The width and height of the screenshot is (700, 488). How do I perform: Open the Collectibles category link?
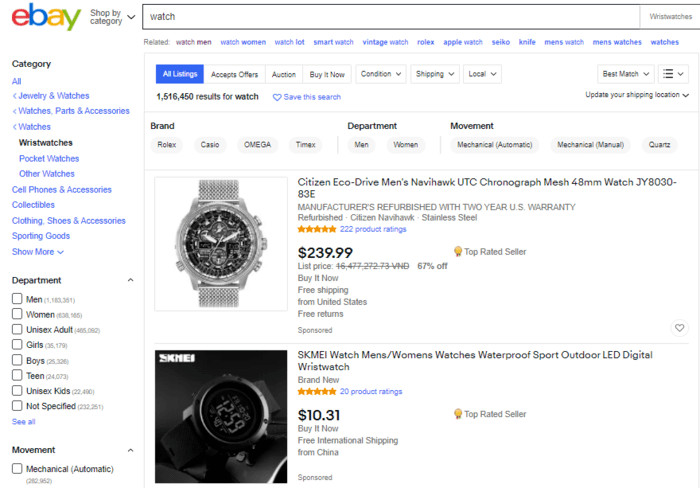33,205
